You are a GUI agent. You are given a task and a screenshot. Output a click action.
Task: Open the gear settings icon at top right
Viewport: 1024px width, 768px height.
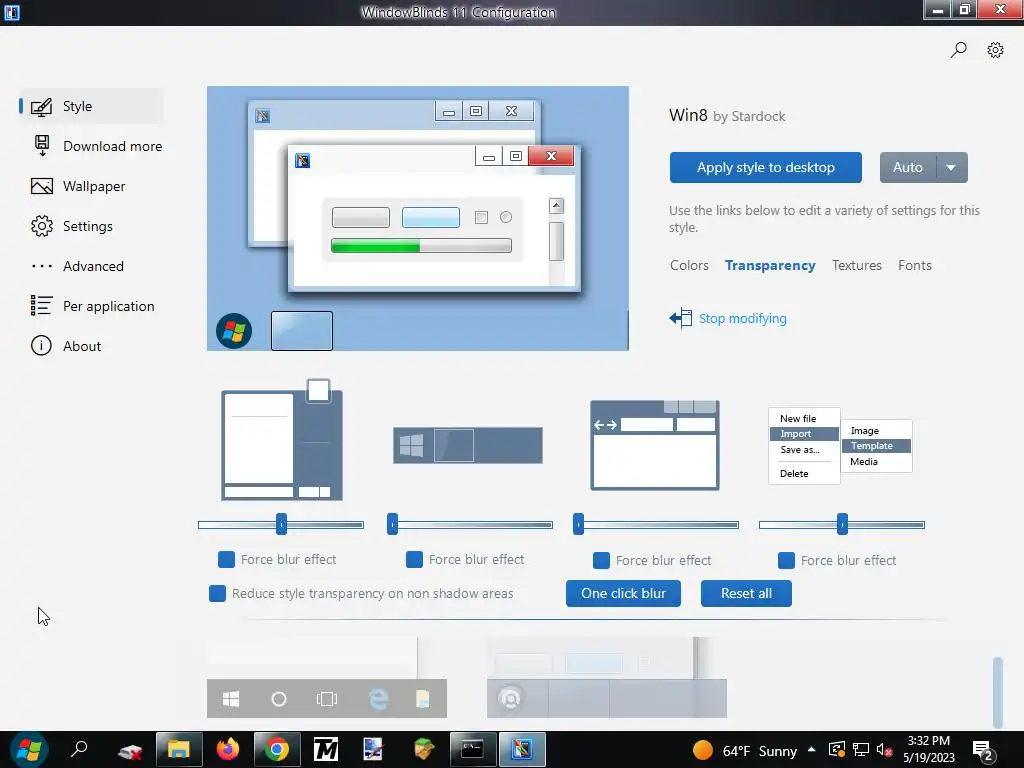[x=995, y=50]
